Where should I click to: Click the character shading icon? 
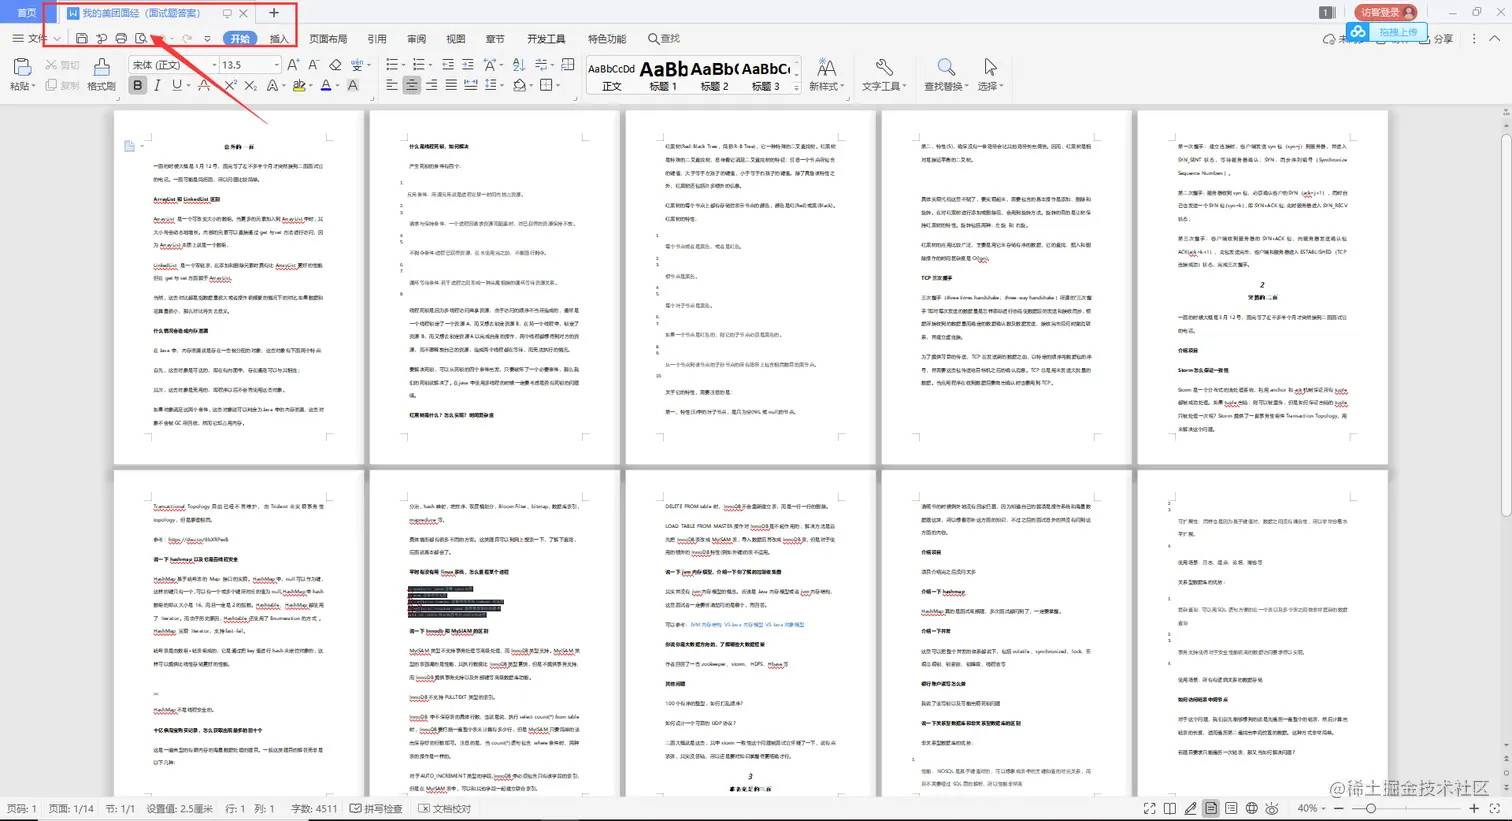coord(352,86)
